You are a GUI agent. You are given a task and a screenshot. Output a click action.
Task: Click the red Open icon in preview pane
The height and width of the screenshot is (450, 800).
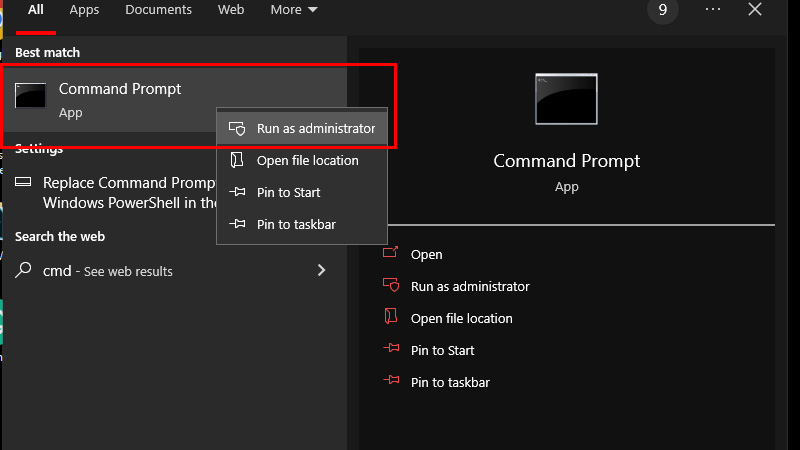pos(390,252)
